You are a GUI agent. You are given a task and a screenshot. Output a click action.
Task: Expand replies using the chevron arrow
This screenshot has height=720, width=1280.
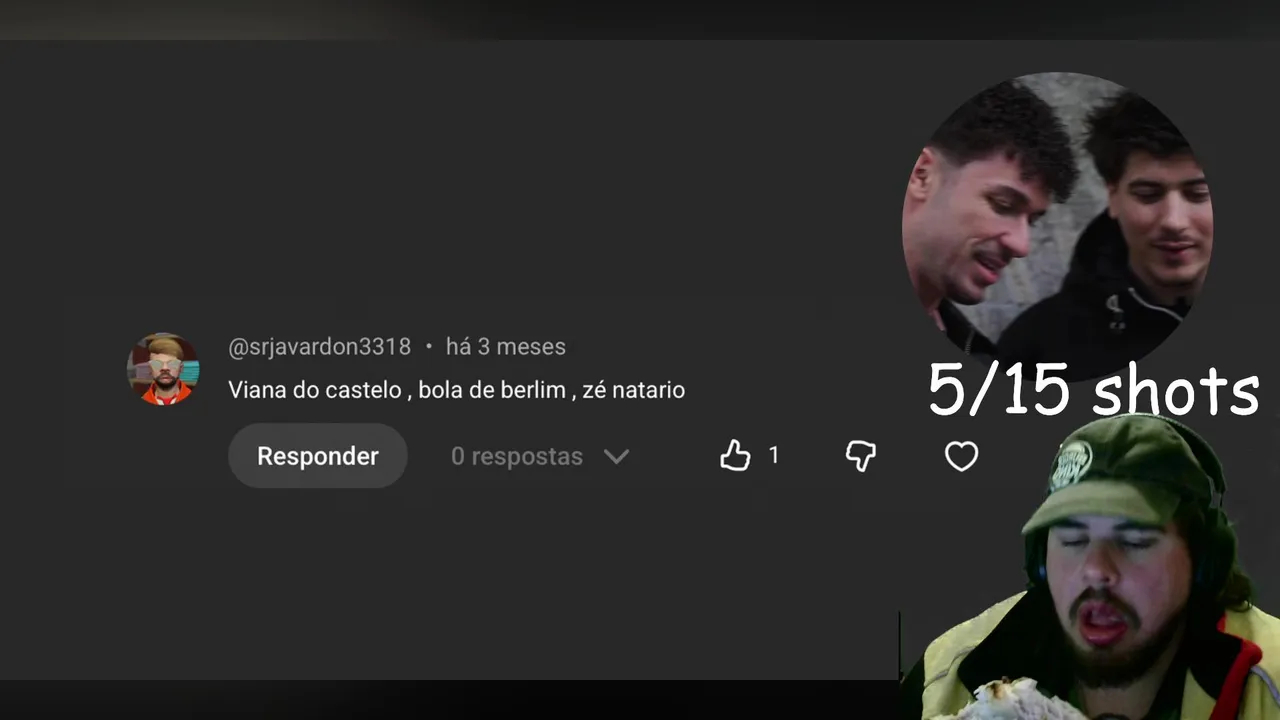[616, 456]
